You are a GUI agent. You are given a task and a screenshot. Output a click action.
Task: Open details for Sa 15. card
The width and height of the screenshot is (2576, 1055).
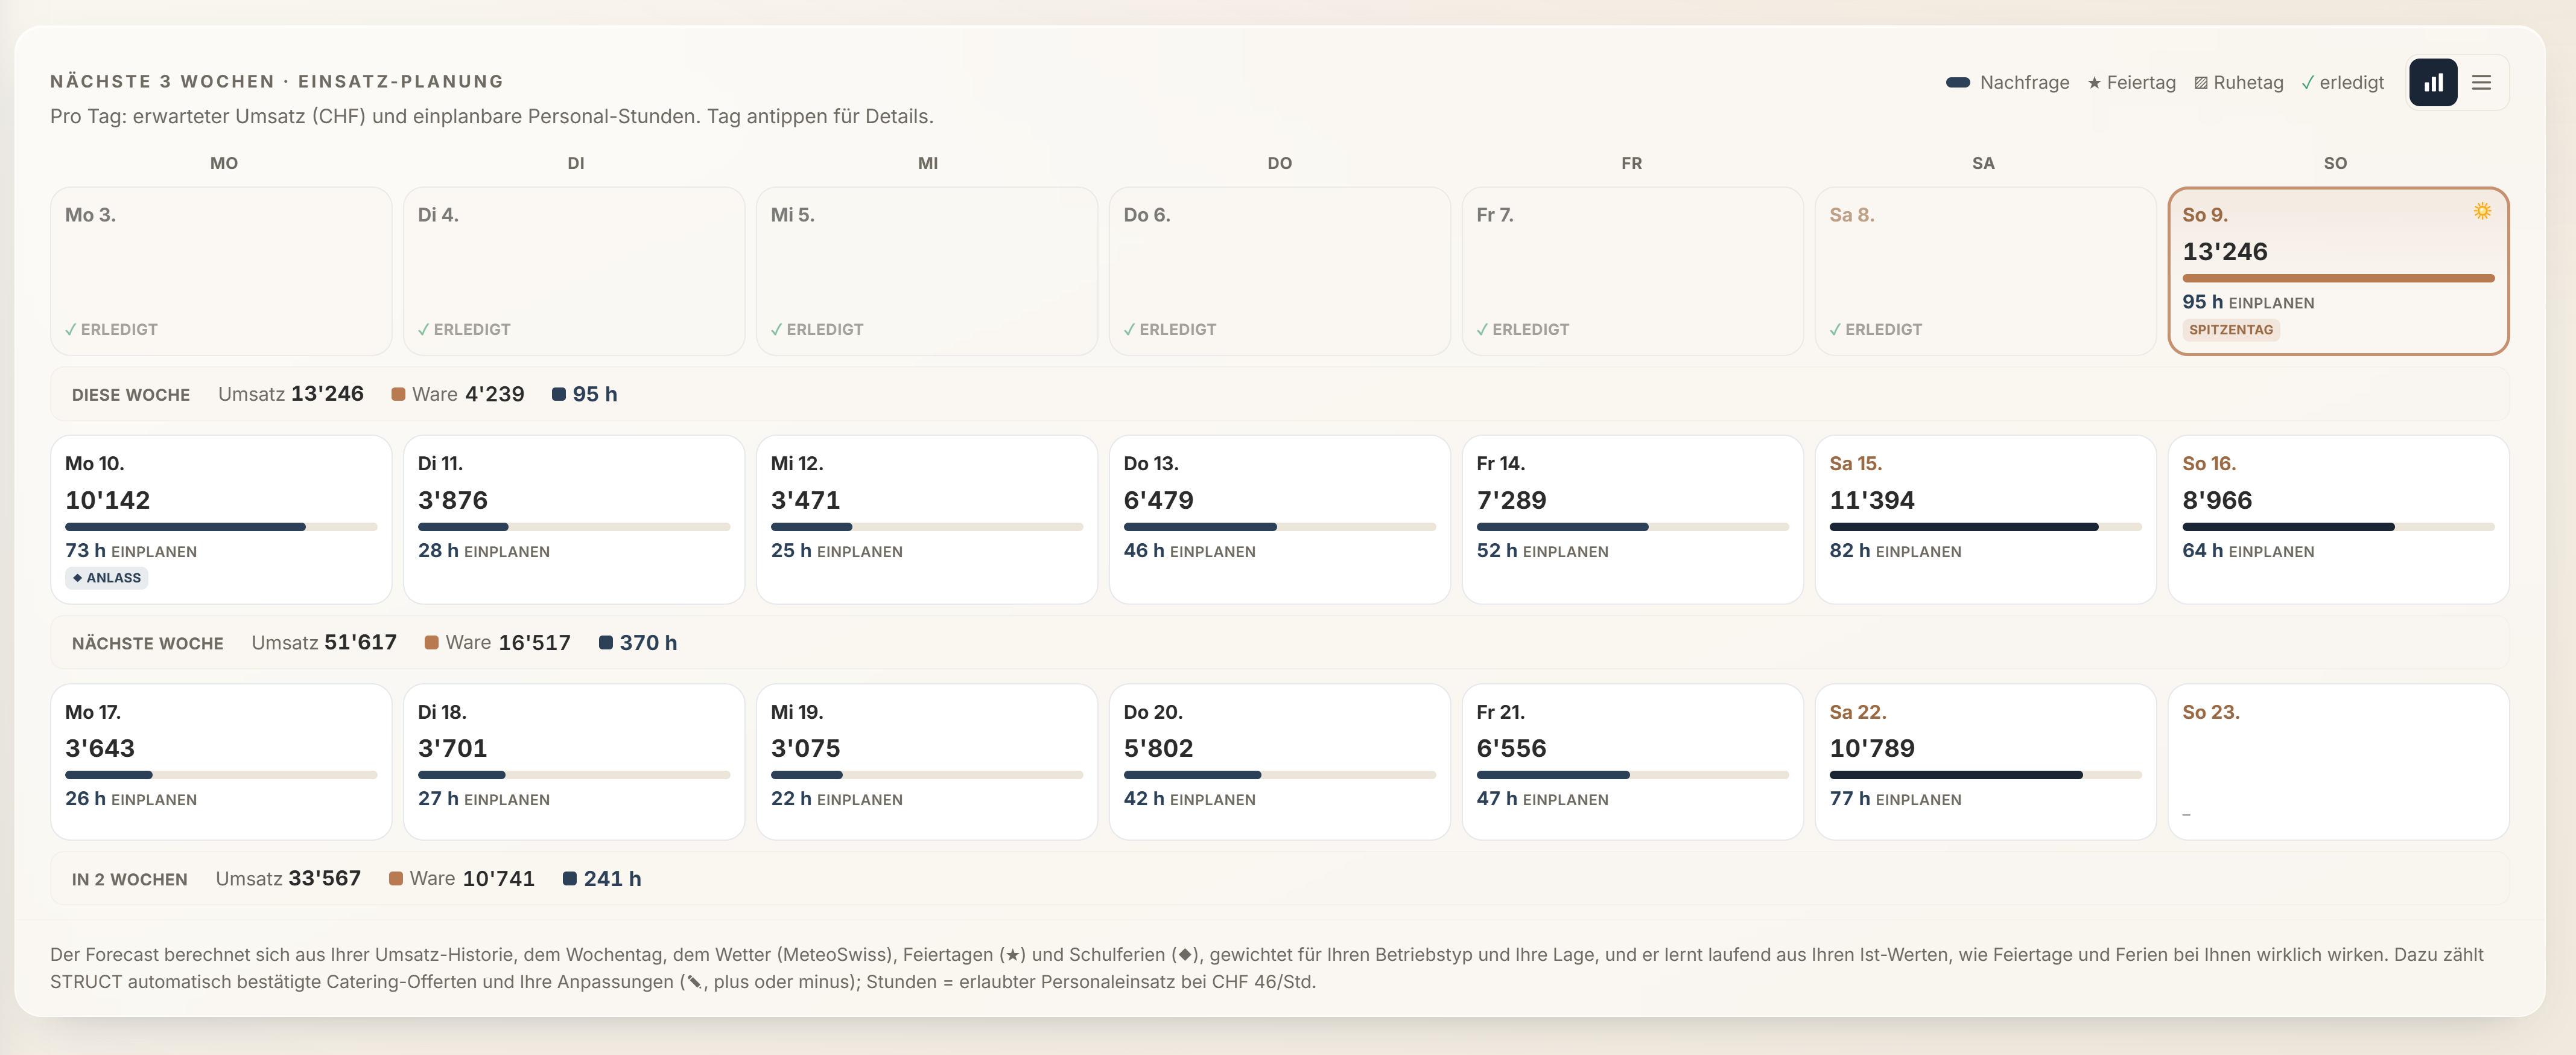pyautogui.click(x=1984, y=519)
